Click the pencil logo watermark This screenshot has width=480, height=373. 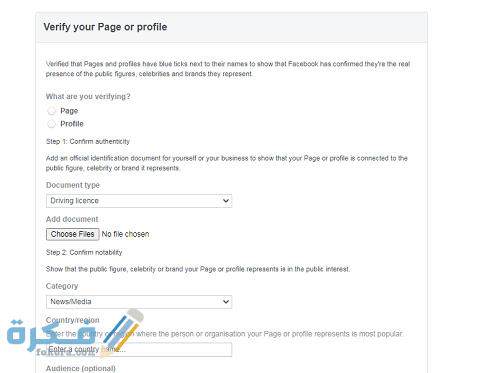[123, 332]
